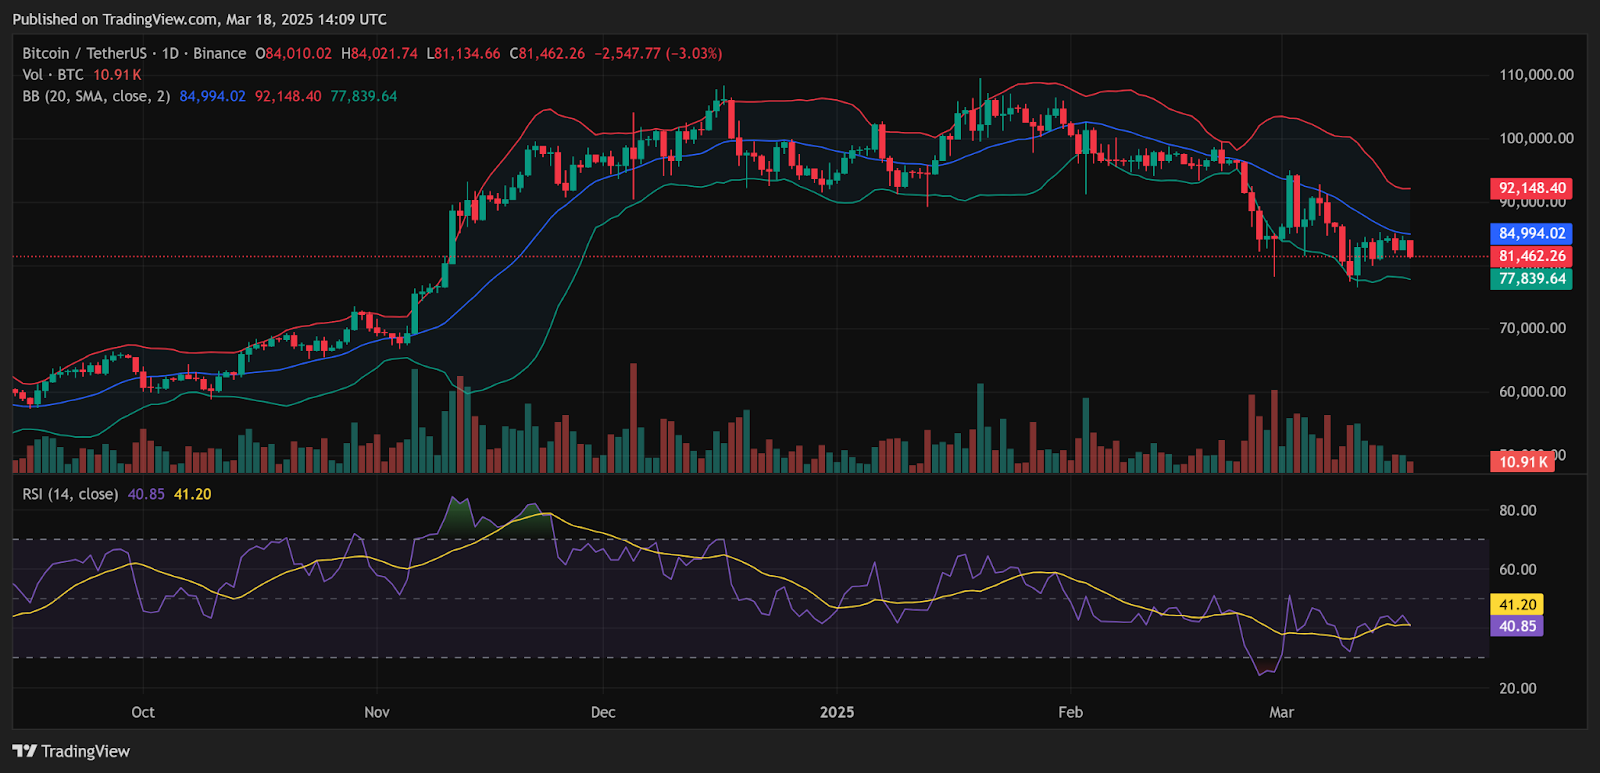The image size is (1600, 773).
Task: Click the 80.00 level on RSI scale
Action: coord(1517,510)
